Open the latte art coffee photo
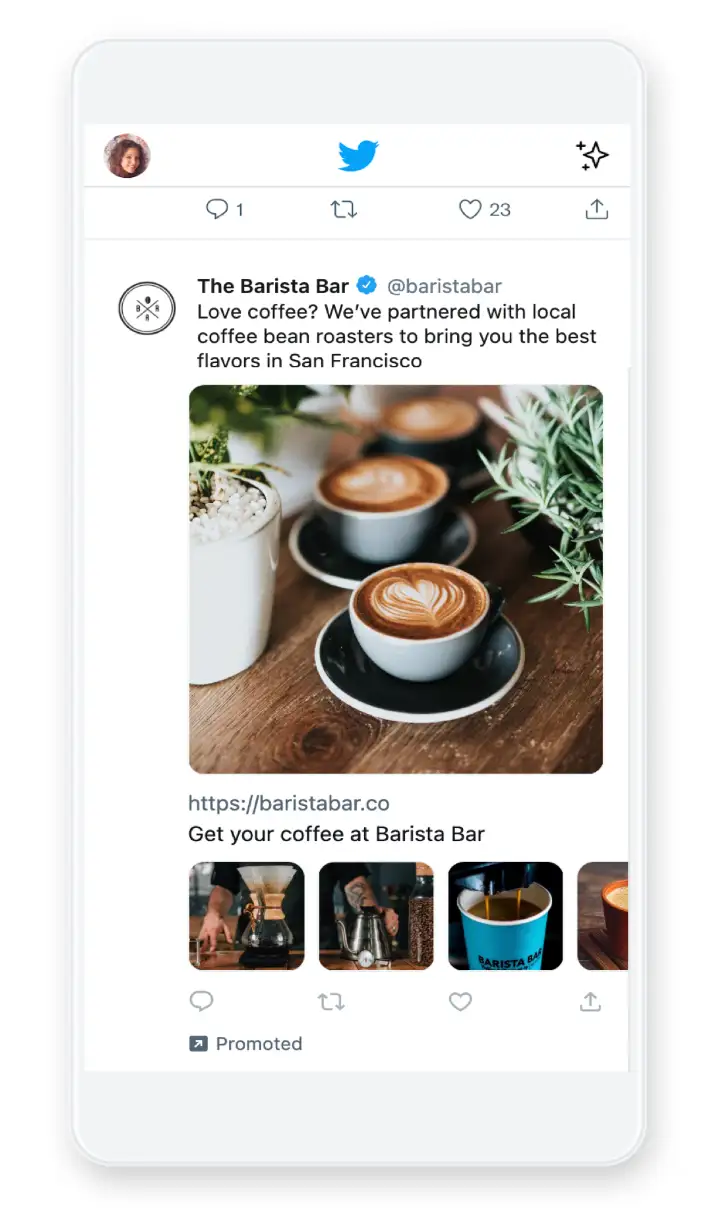728x1218 pixels. click(396, 579)
